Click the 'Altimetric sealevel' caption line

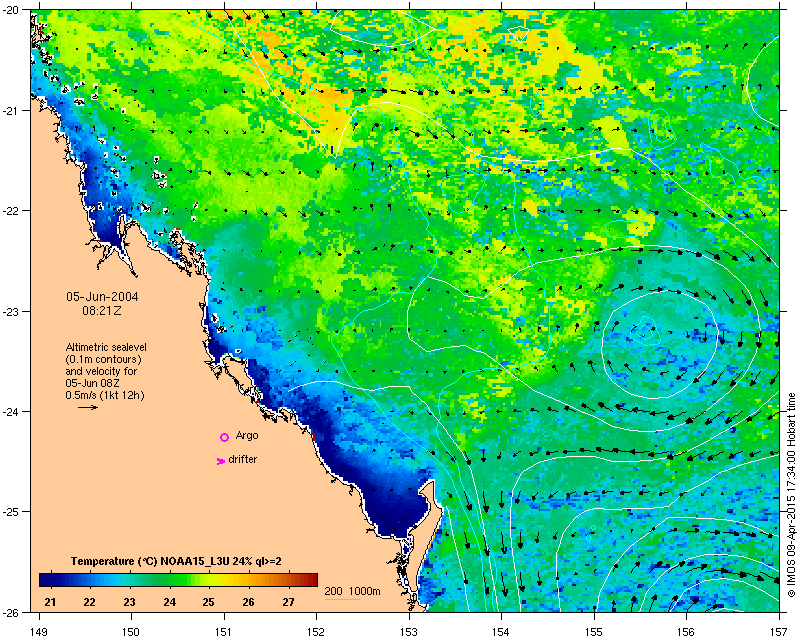click(x=106, y=347)
